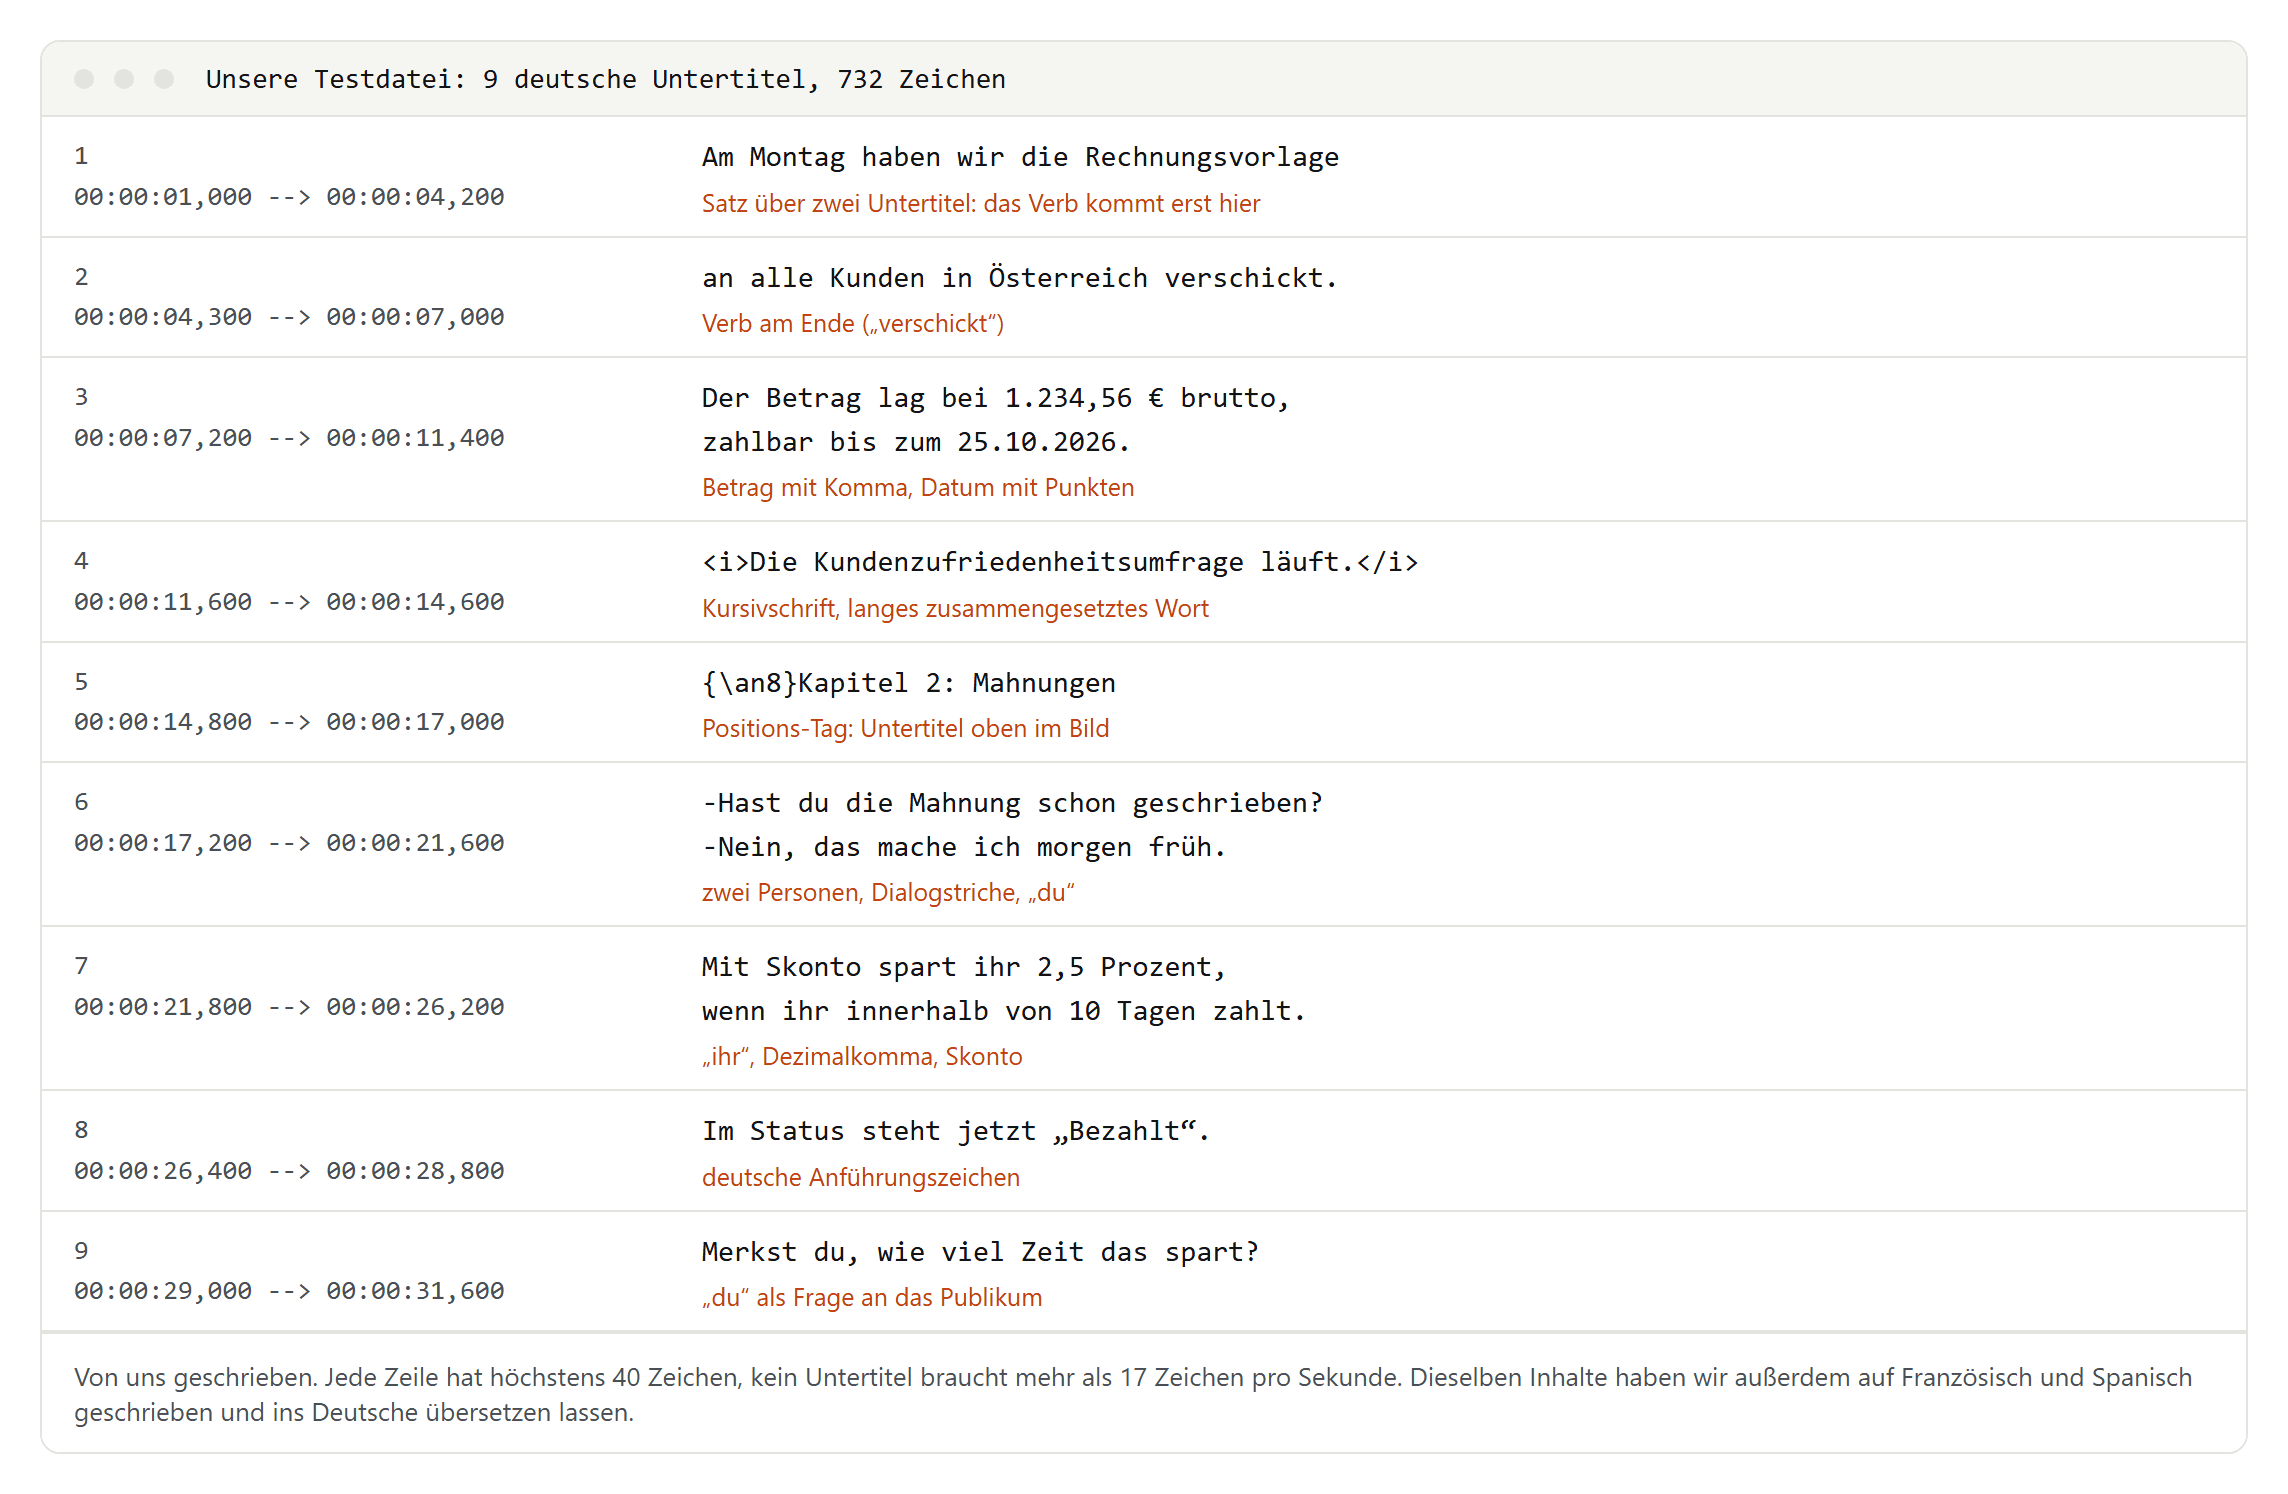Click timestamp '00:00:17,200 --> 00:00:21,600'
Image resolution: width=2288 pixels, height=1494 pixels.
point(289,843)
